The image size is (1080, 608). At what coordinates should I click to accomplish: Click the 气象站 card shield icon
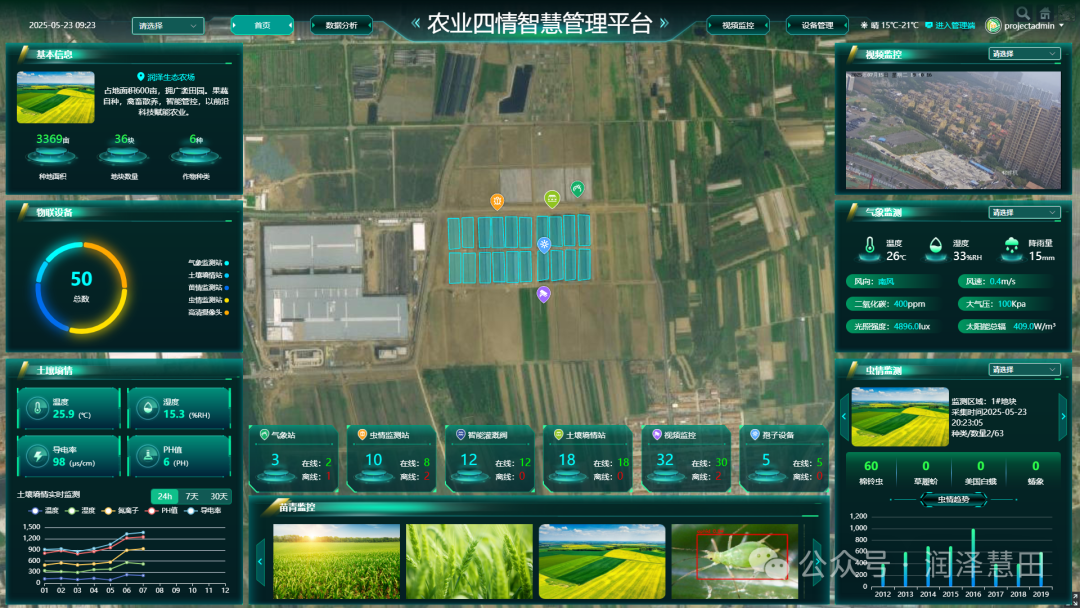click(x=264, y=434)
